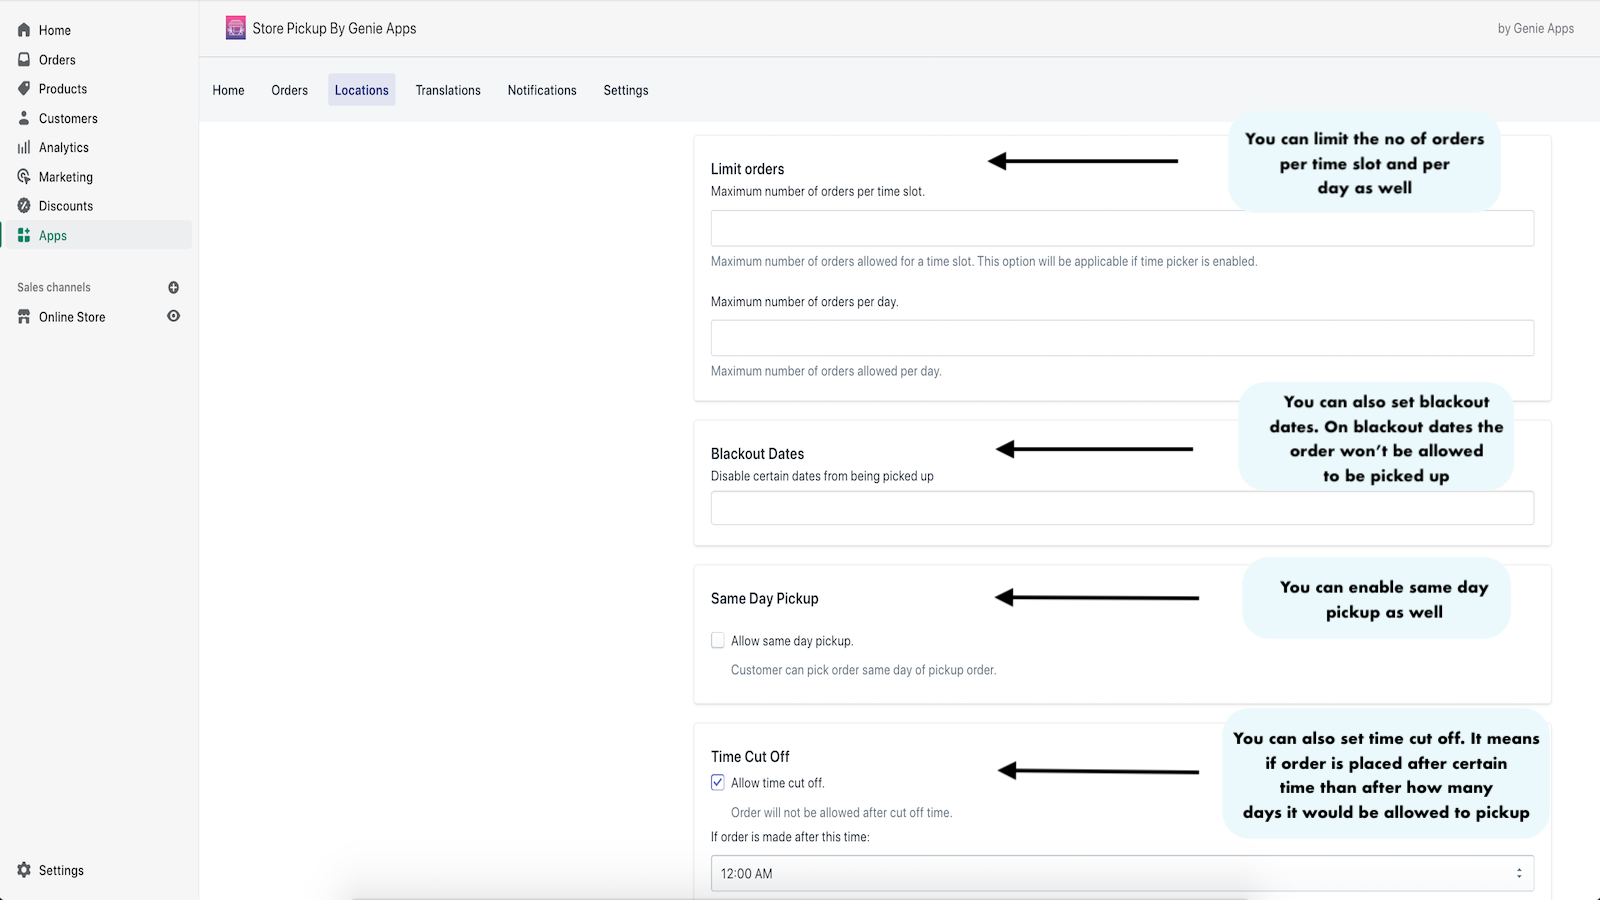Image resolution: width=1600 pixels, height=900 pixels.
Task: Enable Allow same day pickup checkbox
Action: point(718,640)
